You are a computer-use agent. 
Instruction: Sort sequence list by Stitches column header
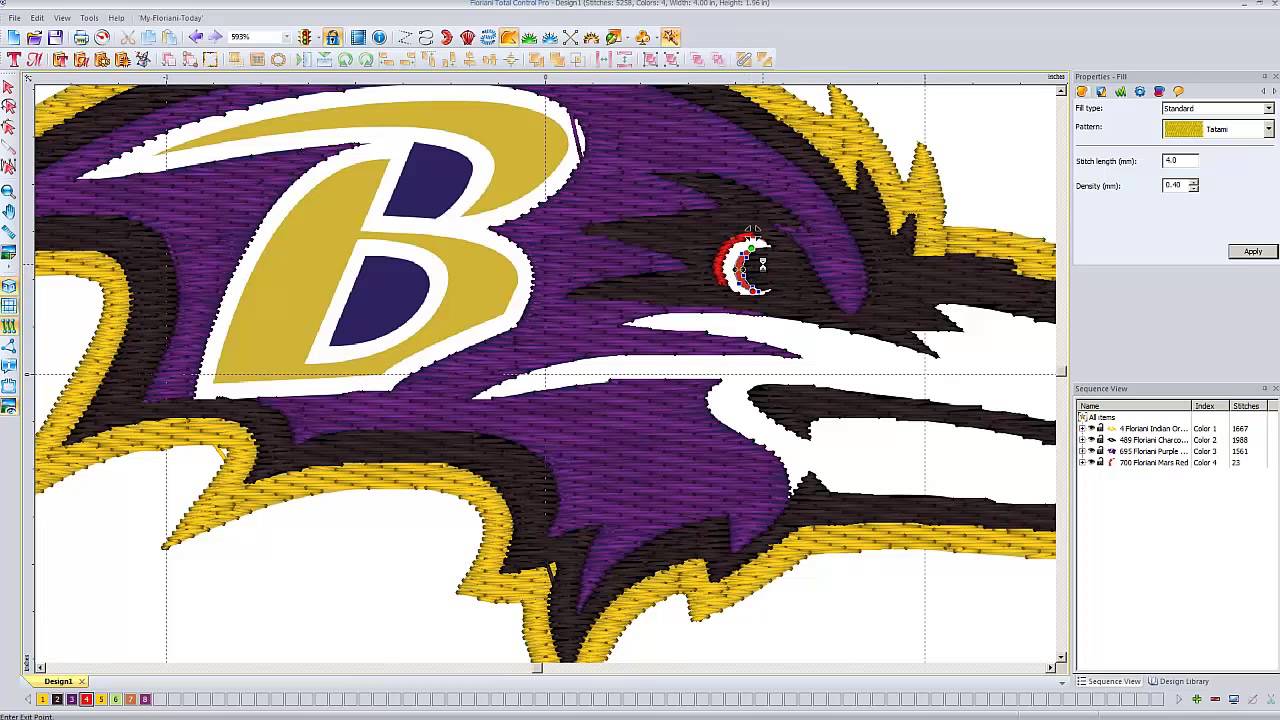pos(1247,406)
